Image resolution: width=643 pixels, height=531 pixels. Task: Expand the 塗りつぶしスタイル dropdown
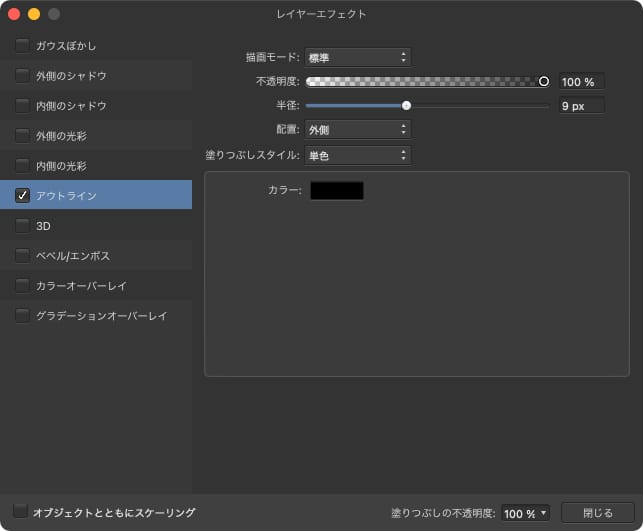tap(357, 154)
